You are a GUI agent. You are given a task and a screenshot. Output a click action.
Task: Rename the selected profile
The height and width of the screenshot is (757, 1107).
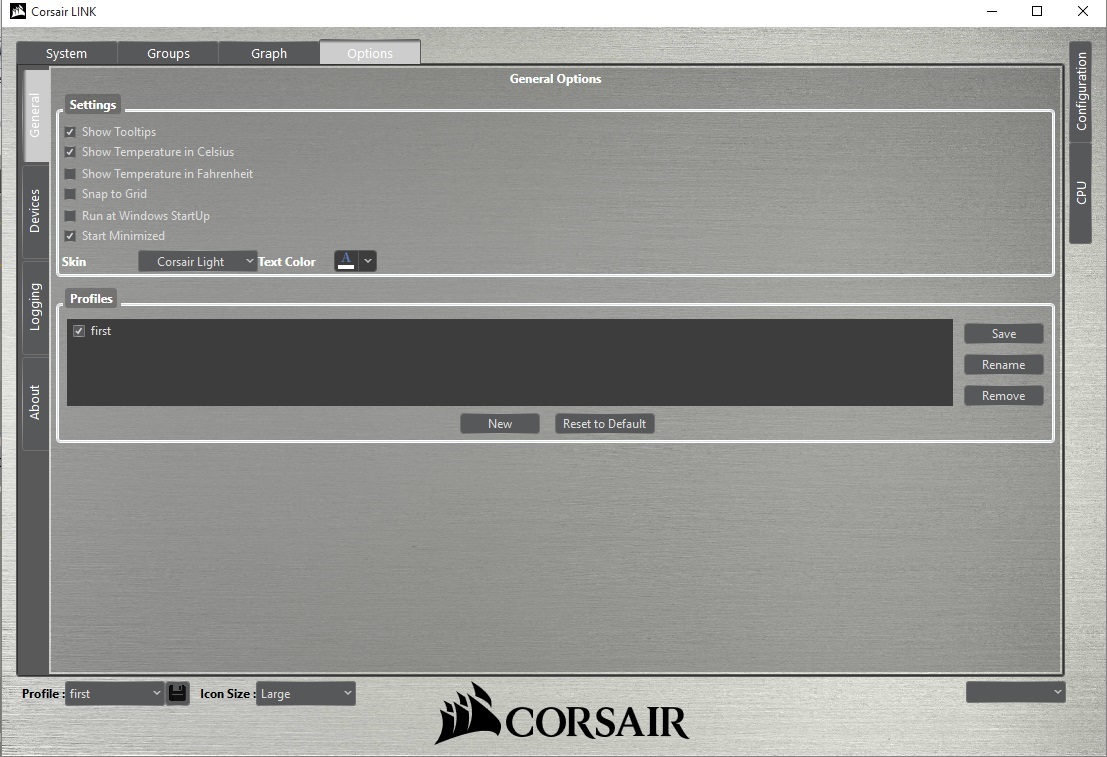pos(1003,364)
